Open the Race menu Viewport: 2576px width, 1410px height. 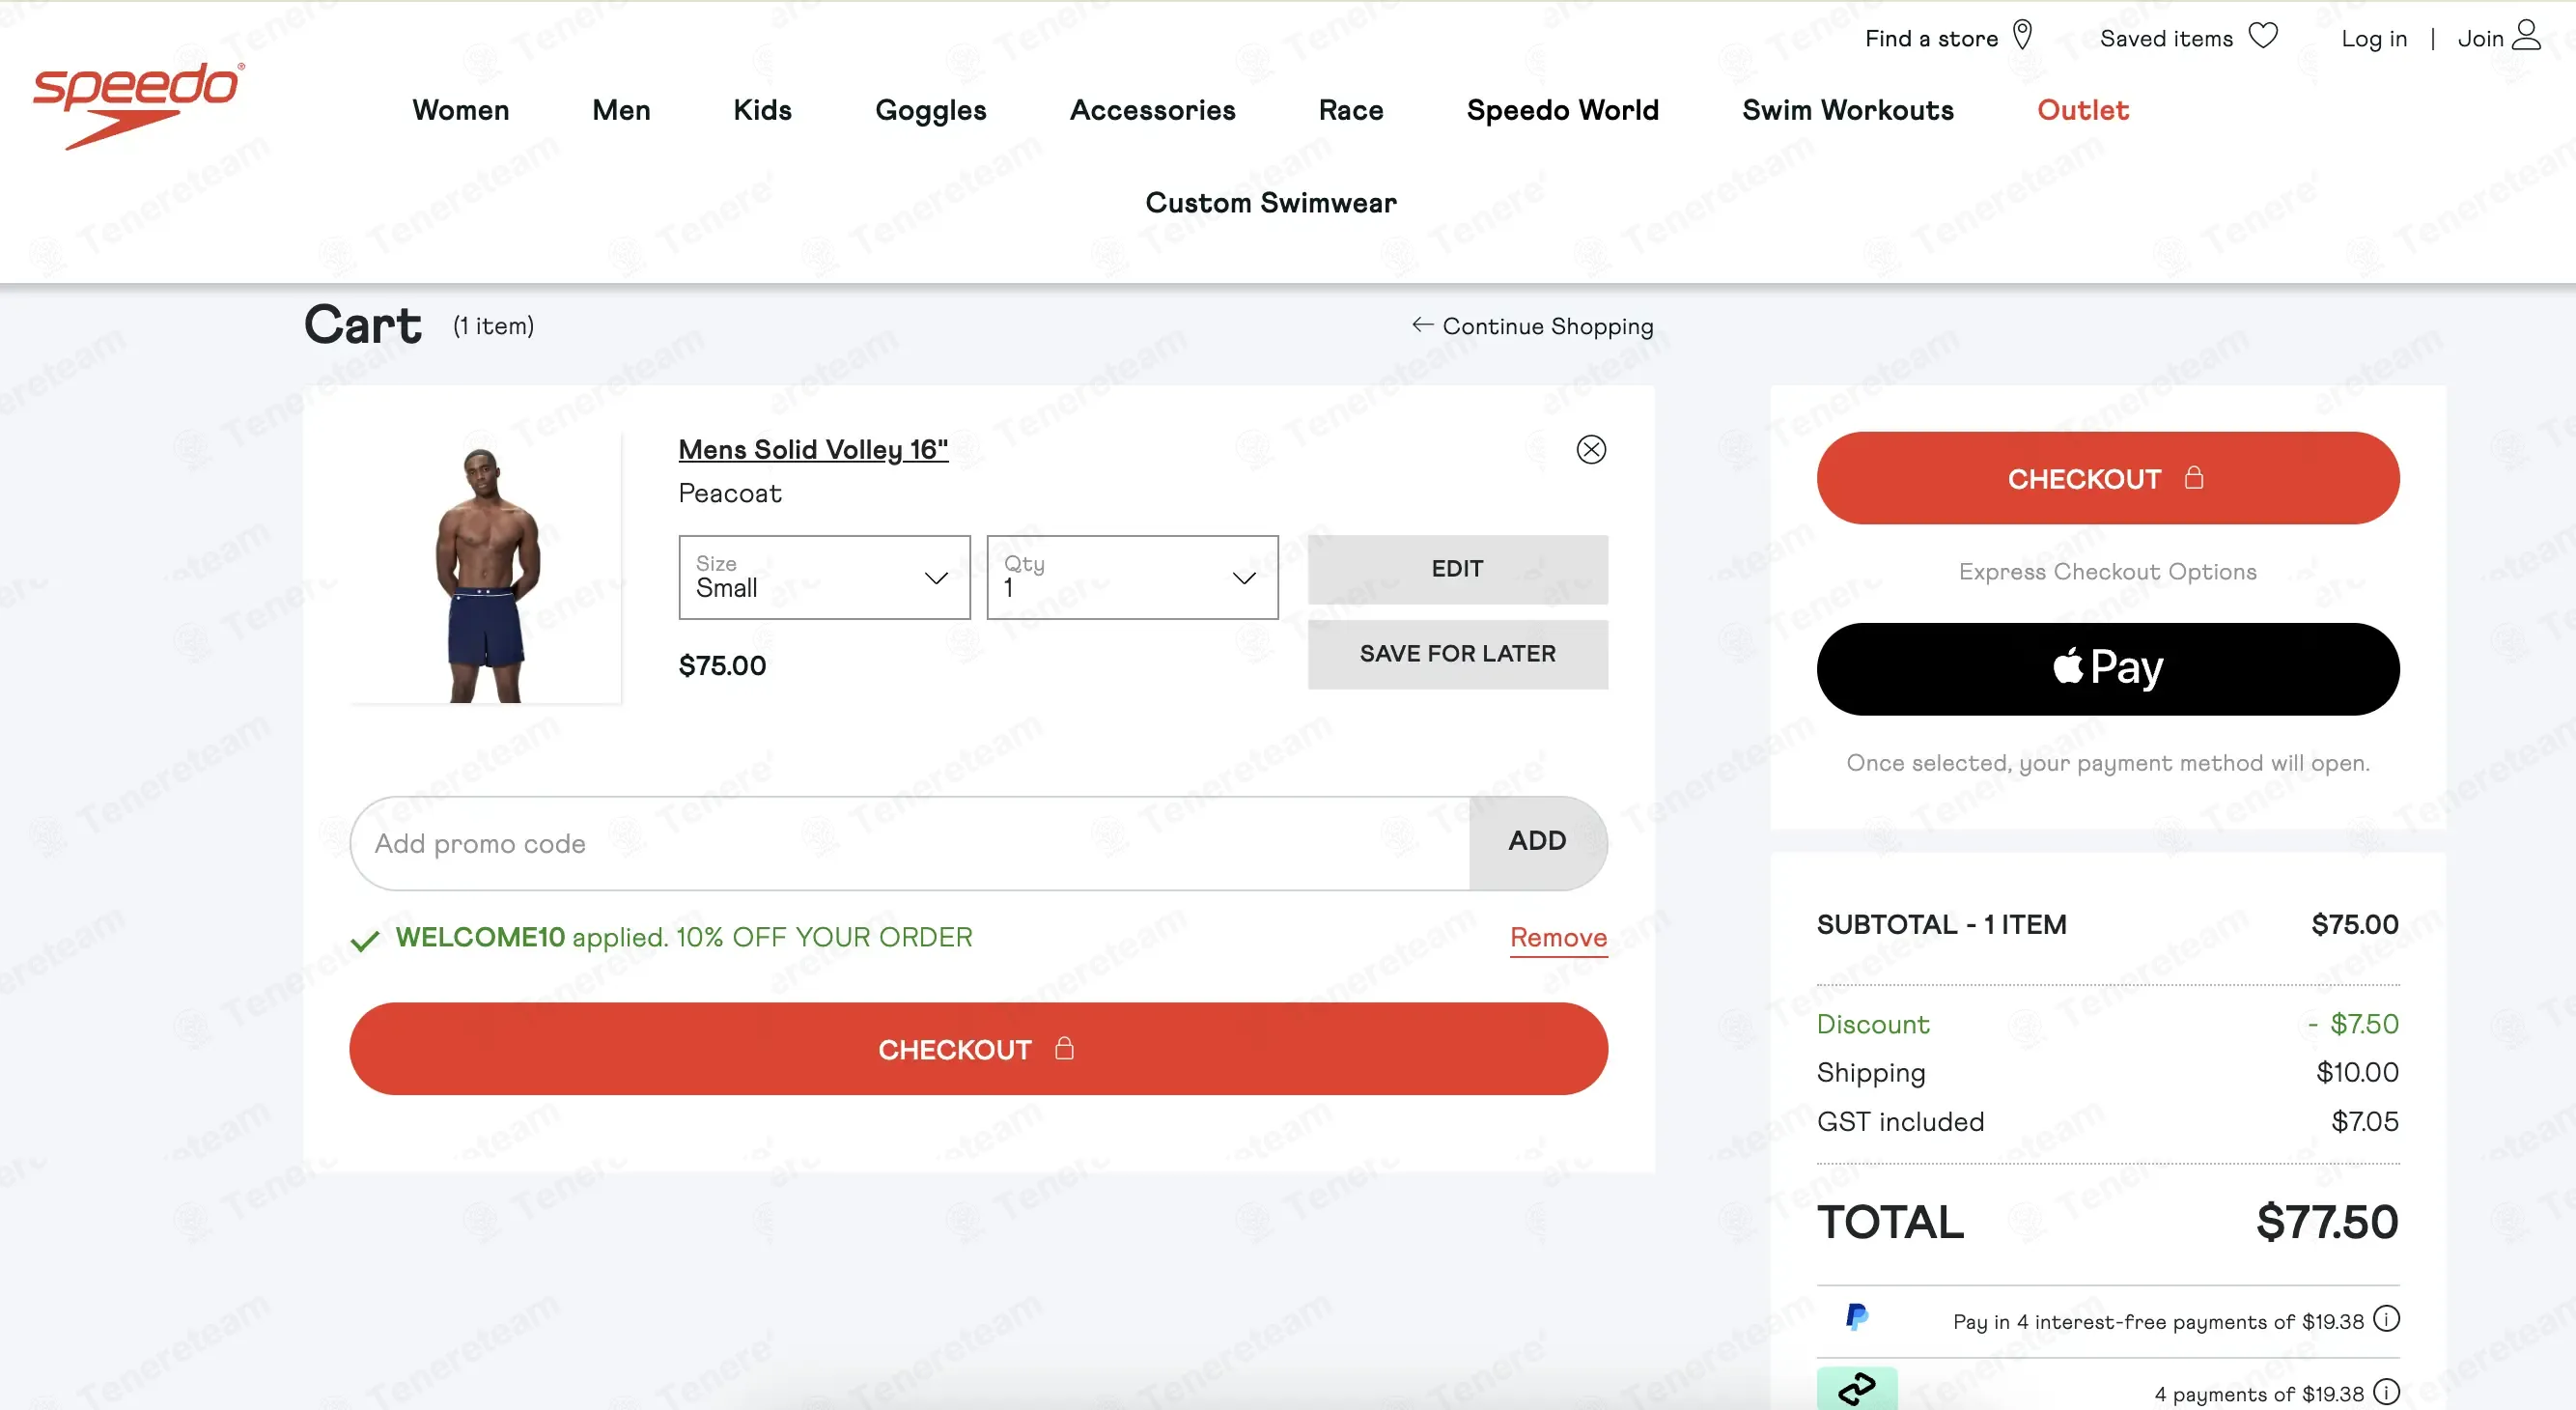point(1351,110)
